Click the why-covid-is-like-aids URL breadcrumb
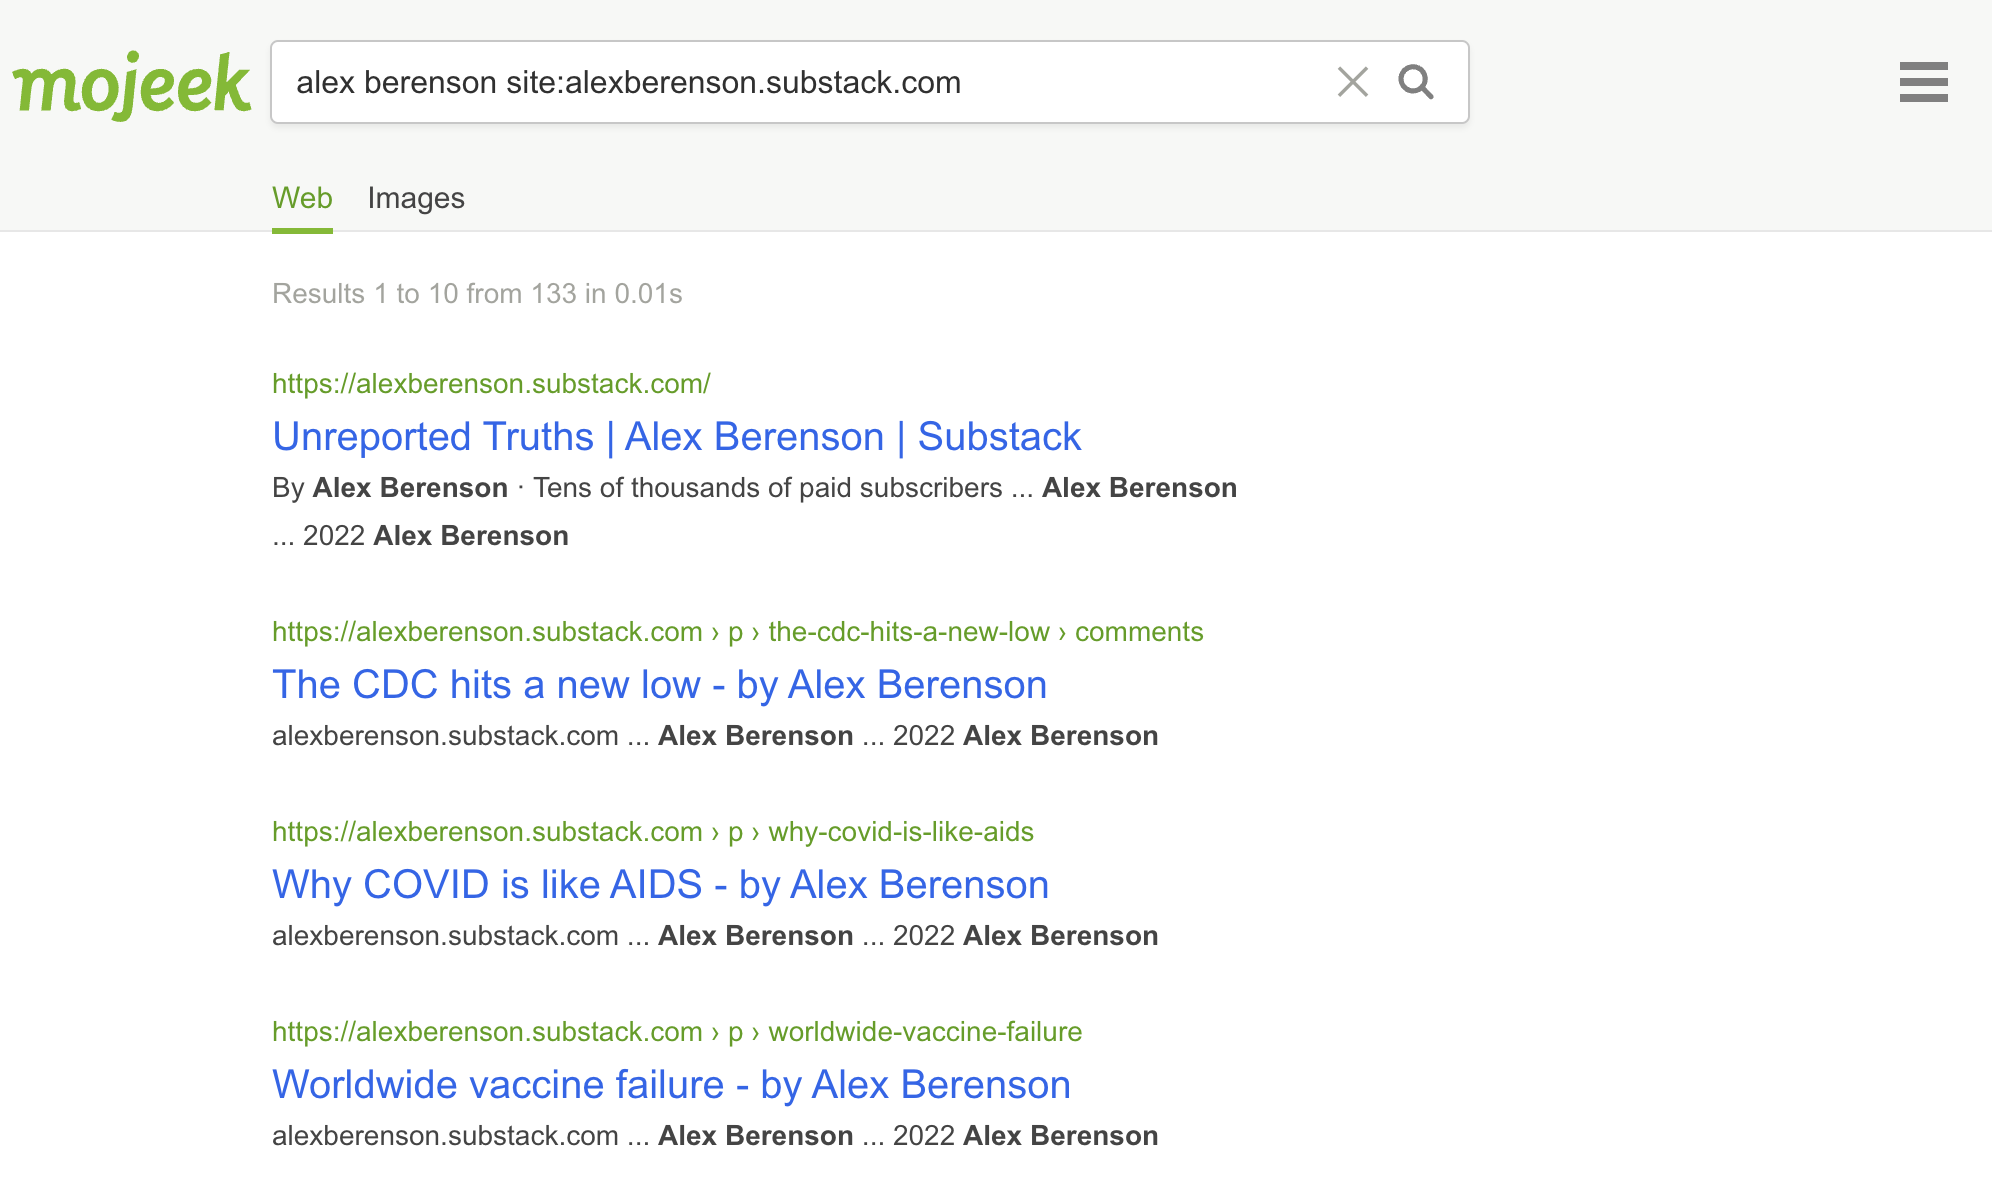 click(653, 832)
